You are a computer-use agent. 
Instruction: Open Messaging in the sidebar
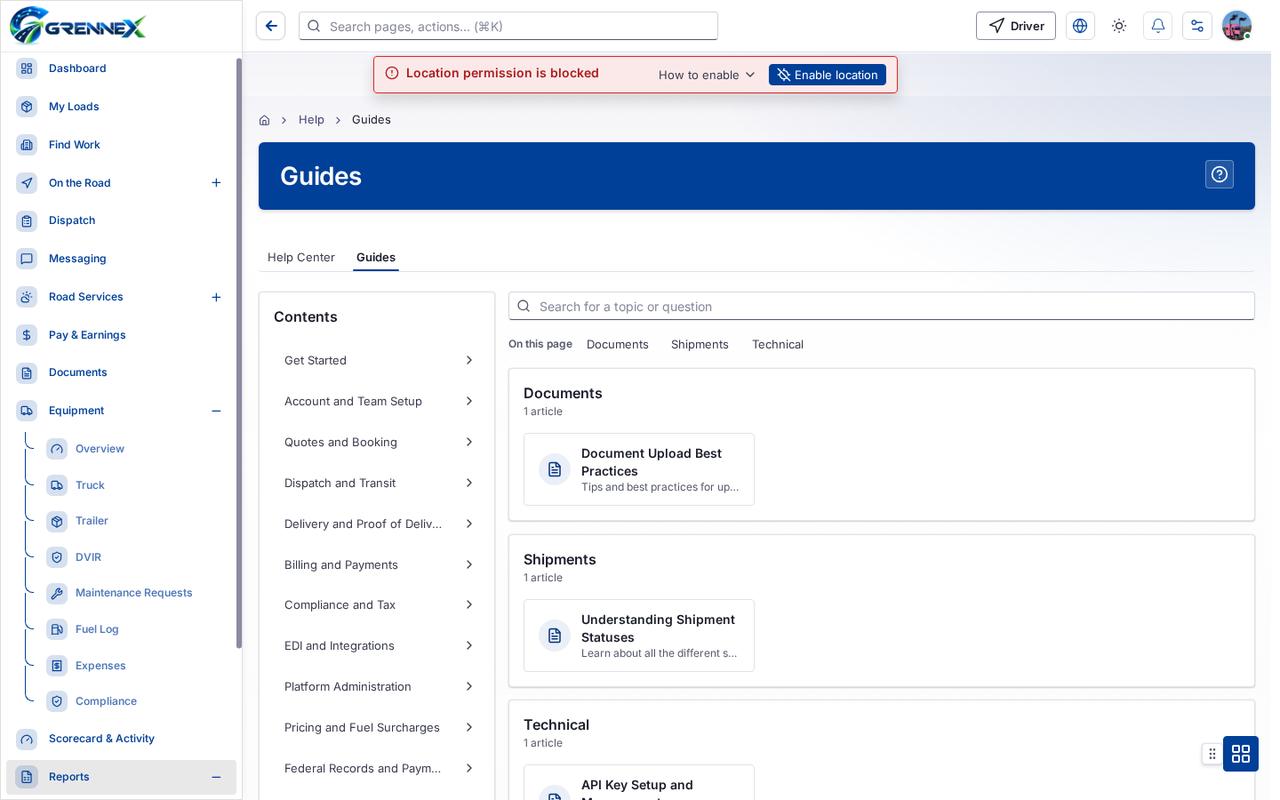121,258
